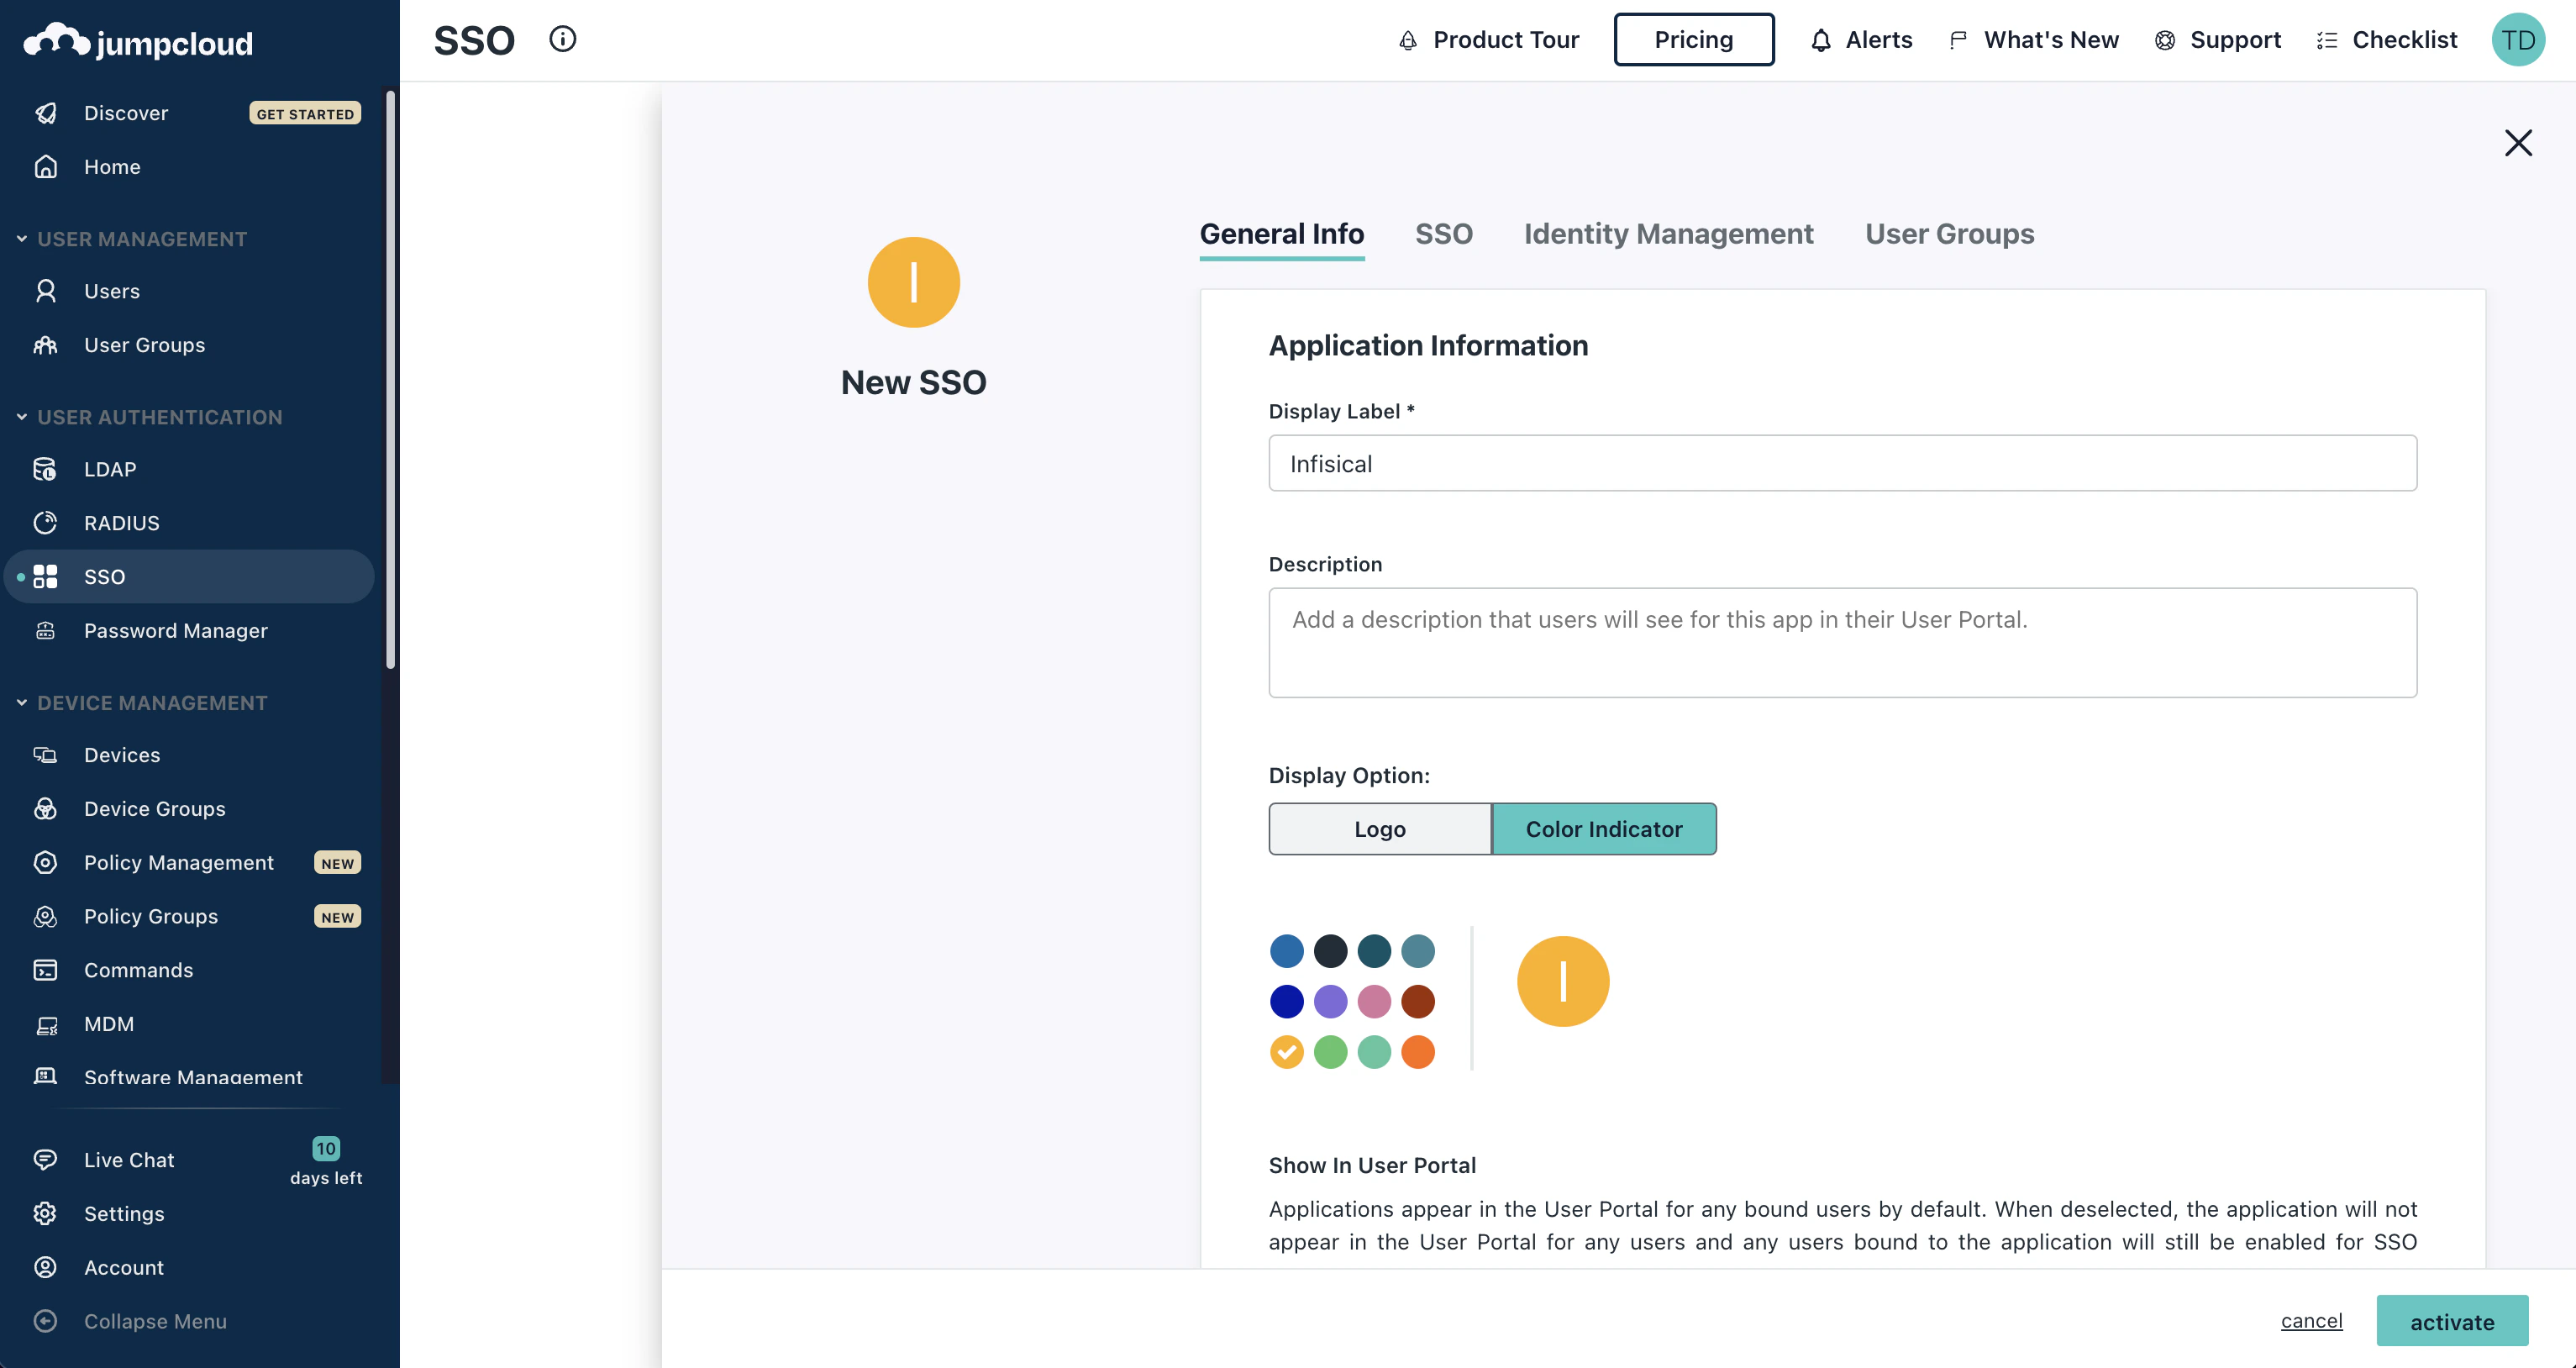This screenshot has width=2576, height=1368.
Task: Open the Discover rocket icon
Action: click(46, 113)
